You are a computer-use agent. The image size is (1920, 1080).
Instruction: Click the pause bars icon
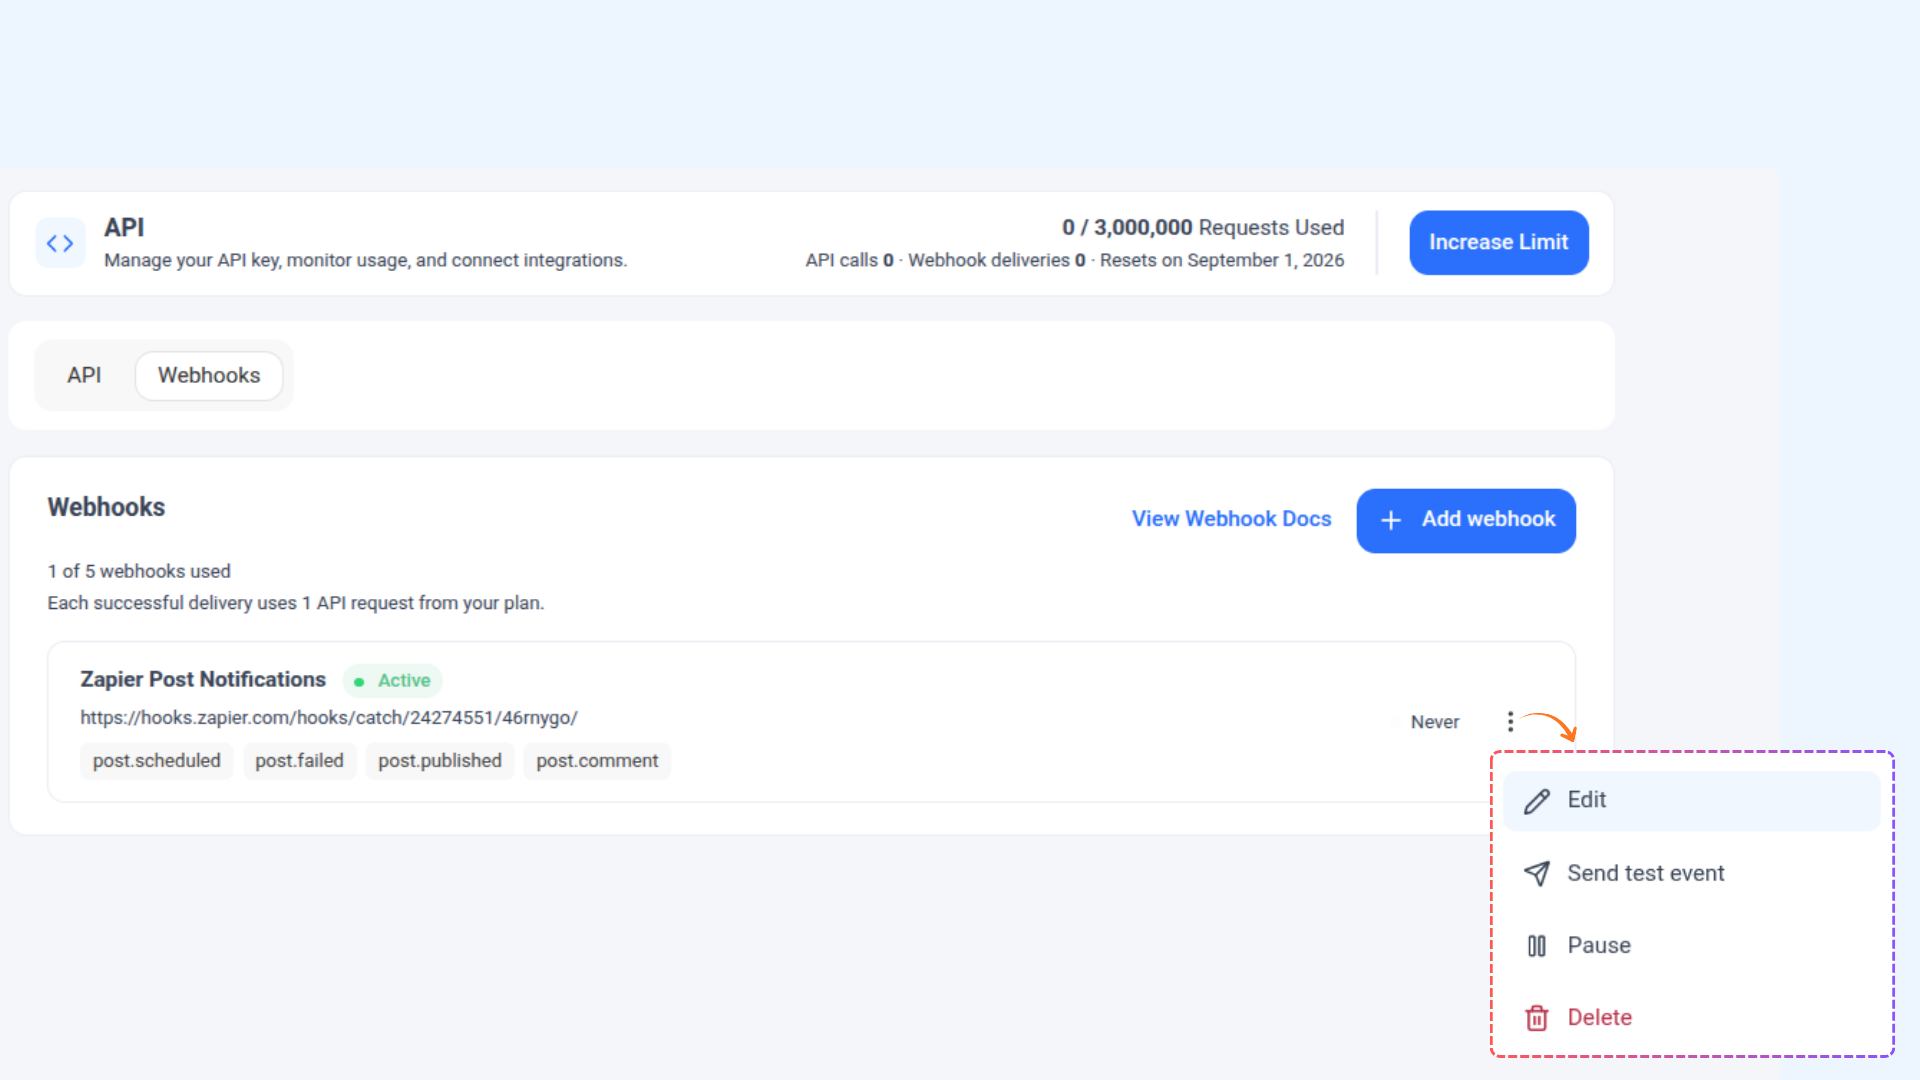pyautogui.click(x=1536, y=946)
